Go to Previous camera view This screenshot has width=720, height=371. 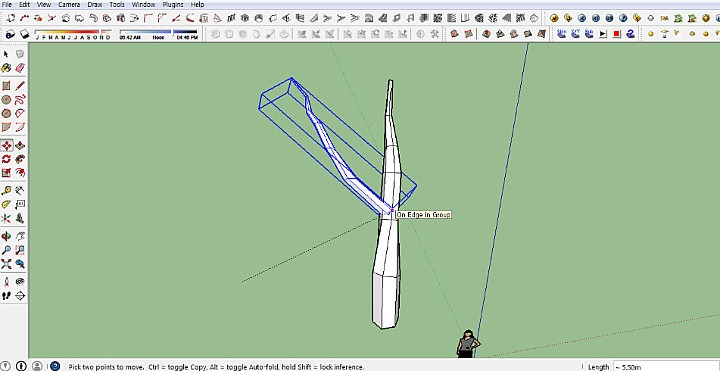pyautogui.click(x=20, y=264)
